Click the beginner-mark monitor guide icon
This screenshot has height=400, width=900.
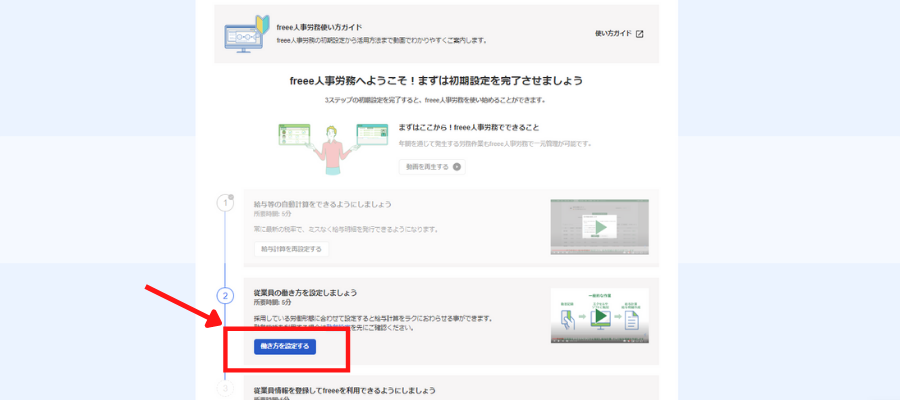[243, 34]
